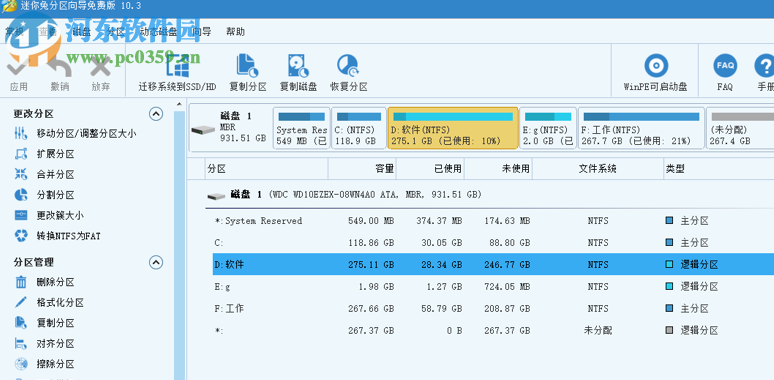The height and width of the screenshot is (380, 774).
Task: Sort by the 类型 column header
Action: (719, 169)
